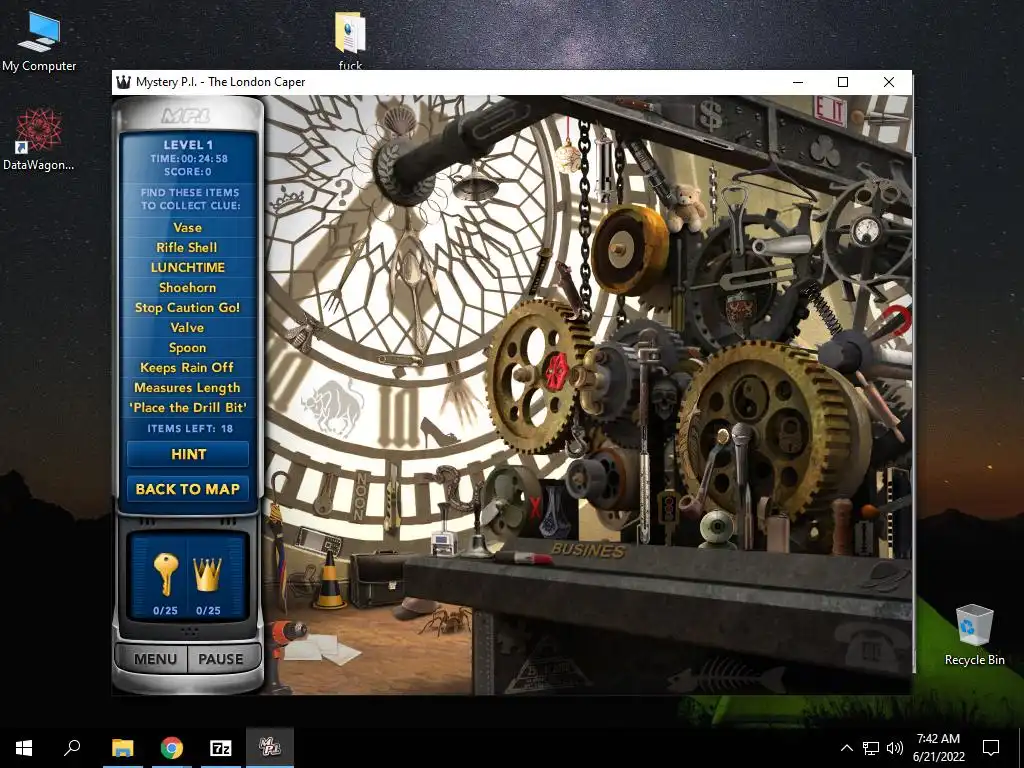Pick the spider on the floor
1024x768 pixels.
pyautogui.click(x=447, y=619)
